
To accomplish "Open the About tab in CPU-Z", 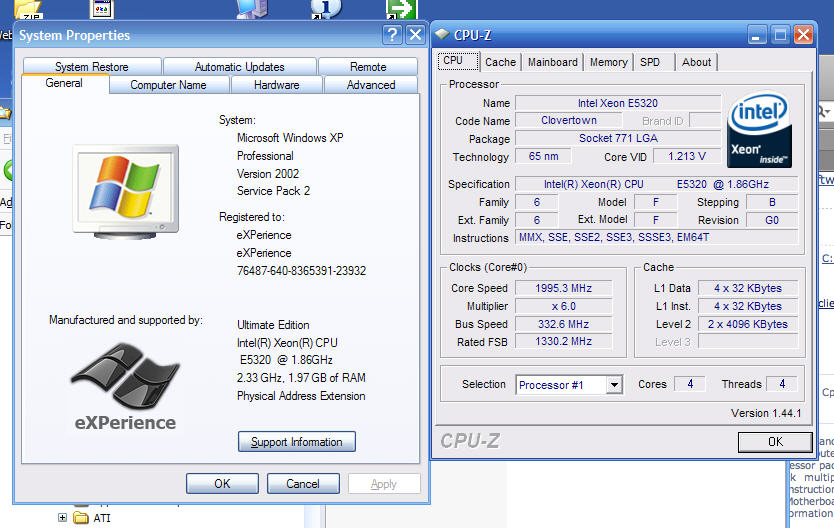I will pos(696,62).
